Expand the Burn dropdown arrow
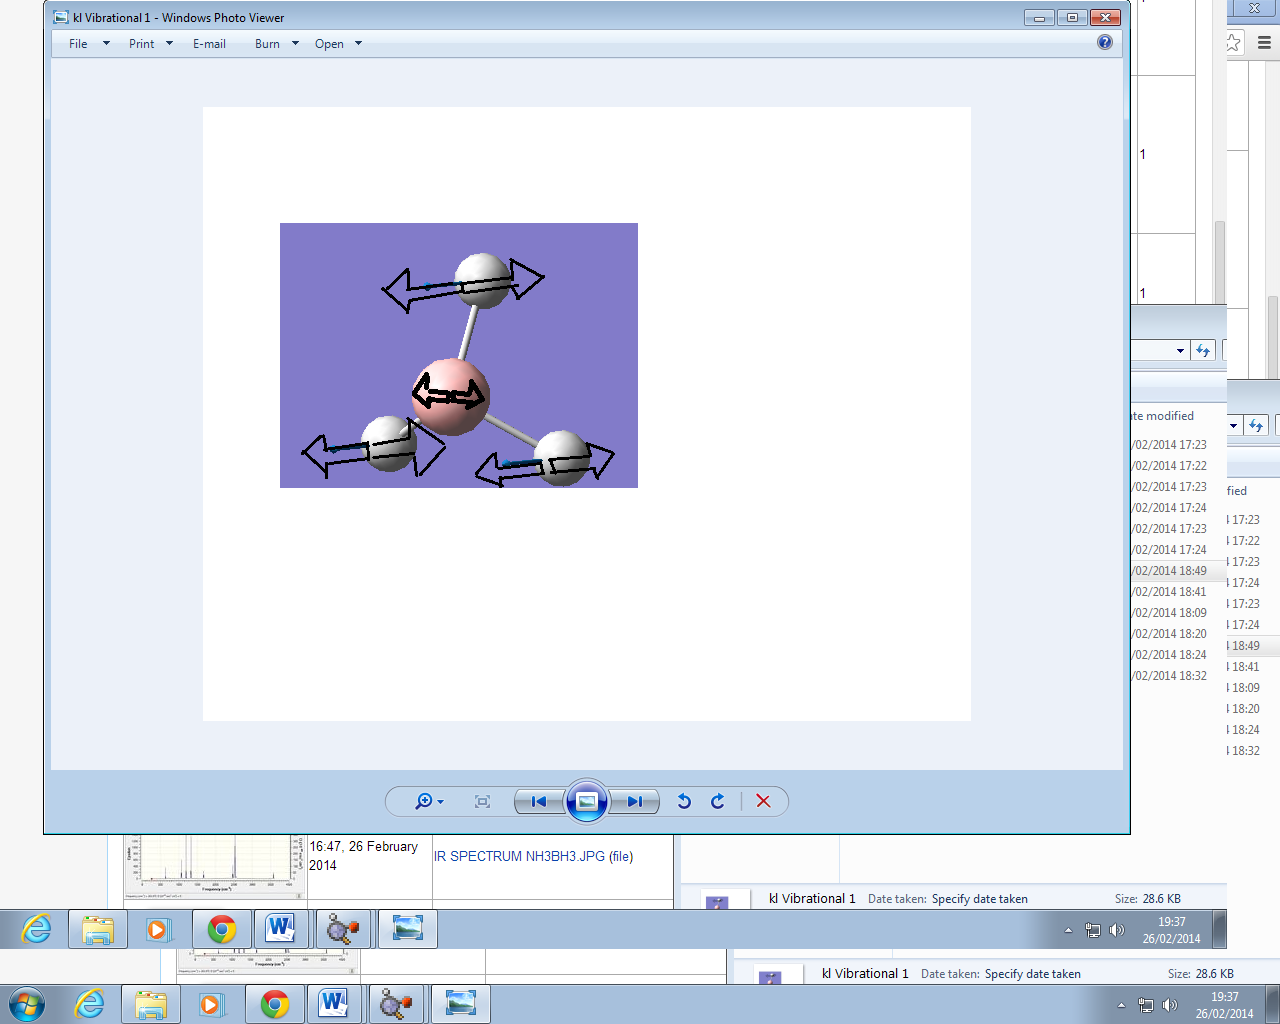The image size is (1280, 1024). (x=295, y=44)
